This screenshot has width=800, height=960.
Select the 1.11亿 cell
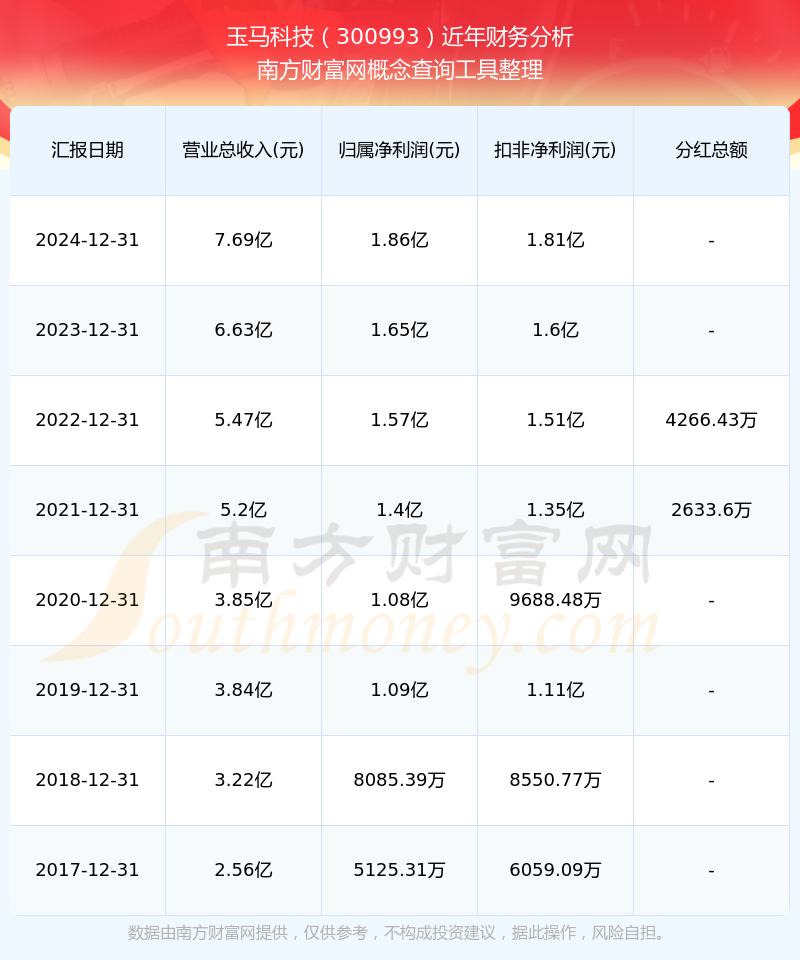coord(555,690)
